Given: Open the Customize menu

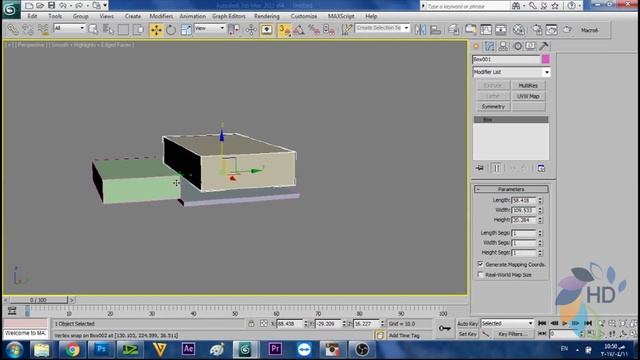Looking at the screenshot, I should point(304,16).
